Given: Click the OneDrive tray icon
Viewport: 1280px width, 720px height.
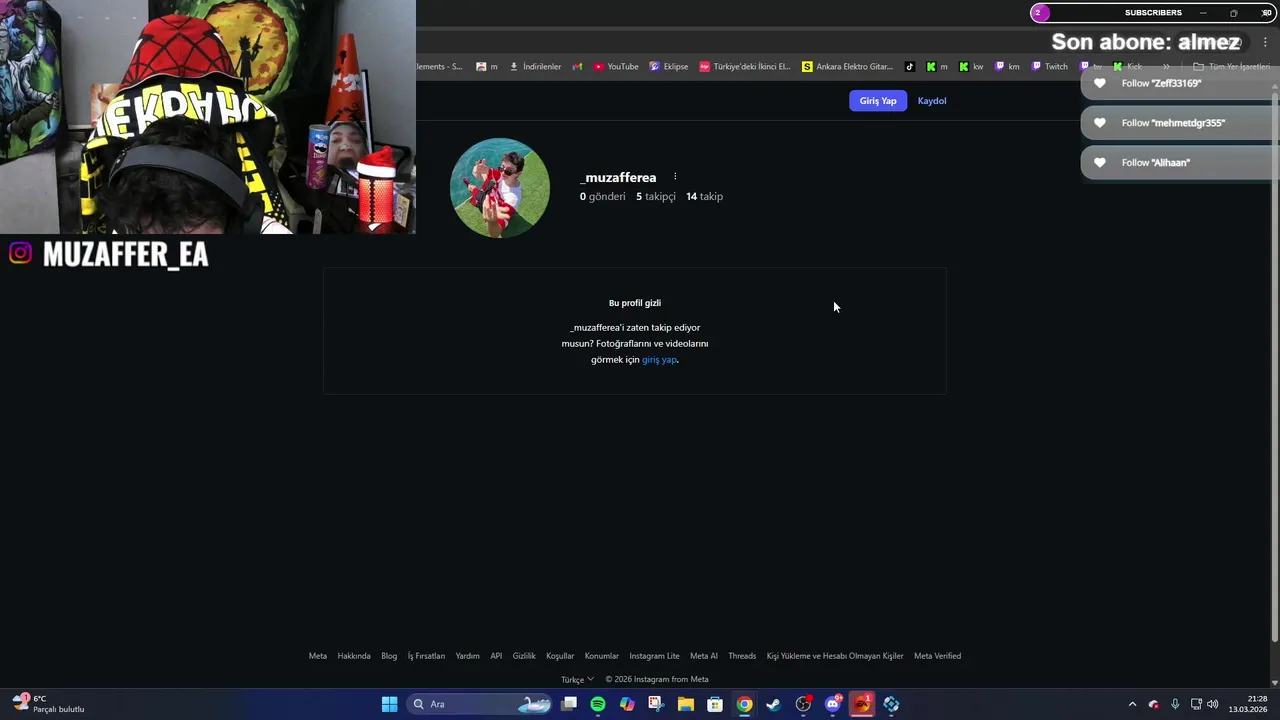Looking at the screenshot, I should pyautogui.click(x=1154, y=704).
